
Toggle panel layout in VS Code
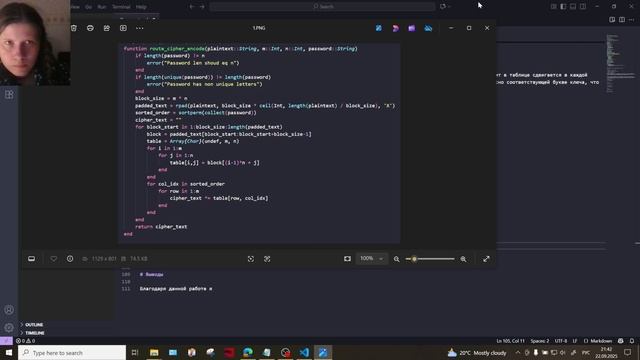click(x=573, y=7)
